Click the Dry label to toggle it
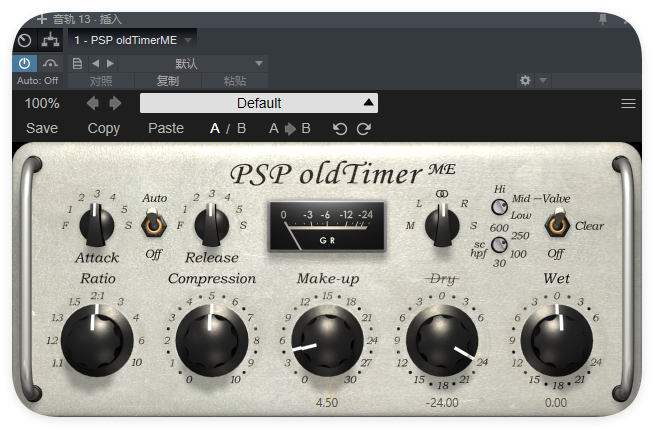The width and height of the screenshot is (654, 429). coord(443,278)
